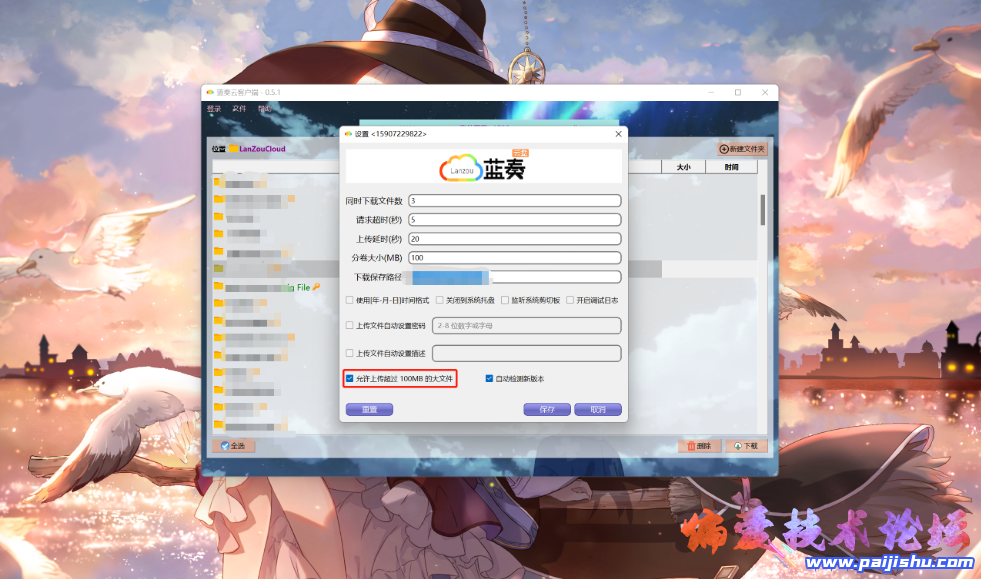981x579 pixels.
Task: Click the Lanzou cloud logo banner
Action: (484, 166)
